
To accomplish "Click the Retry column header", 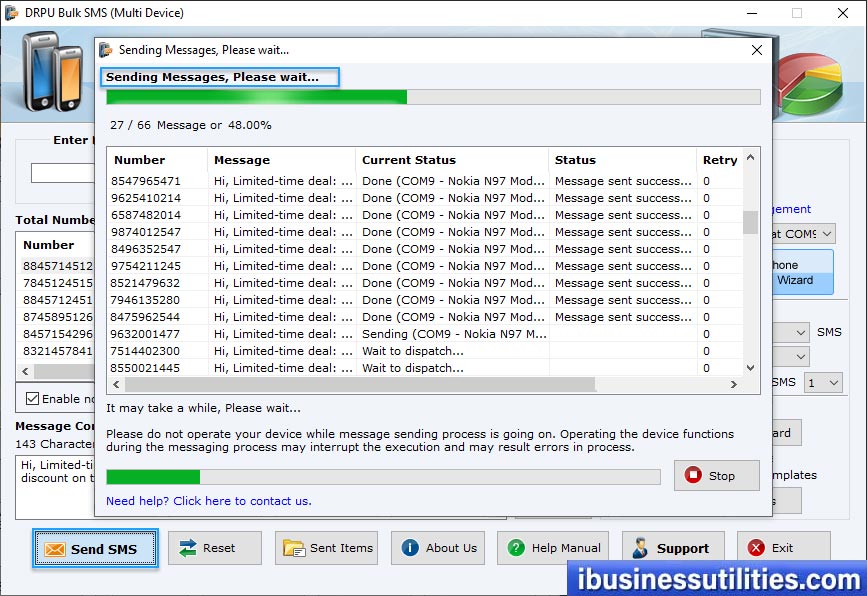I will tap(719, 160).
